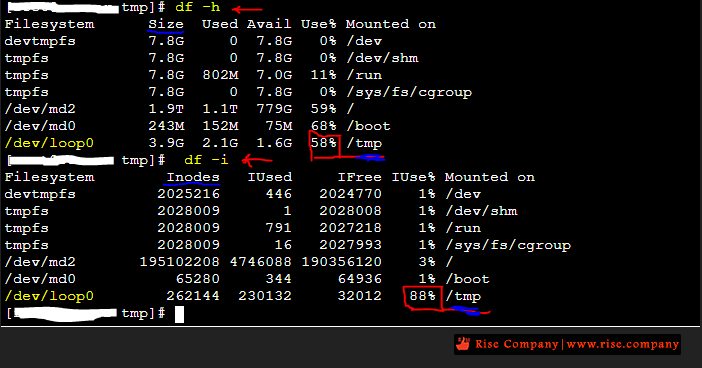Click the terminal cursor at the last prompt
The image size is (702, 368).
click(x=179, y=314)
